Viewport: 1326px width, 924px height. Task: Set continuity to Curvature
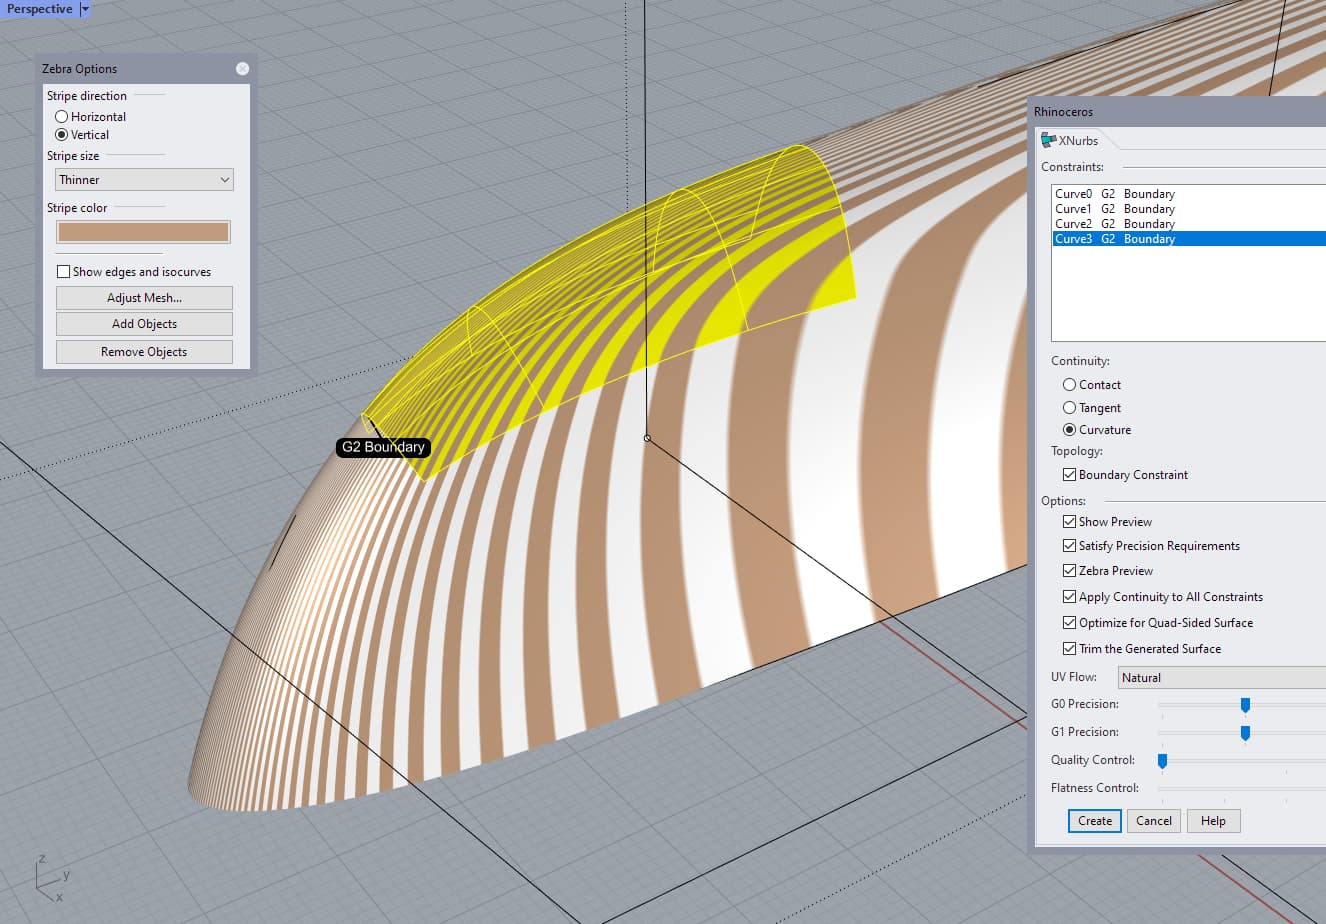point(1070,430)
